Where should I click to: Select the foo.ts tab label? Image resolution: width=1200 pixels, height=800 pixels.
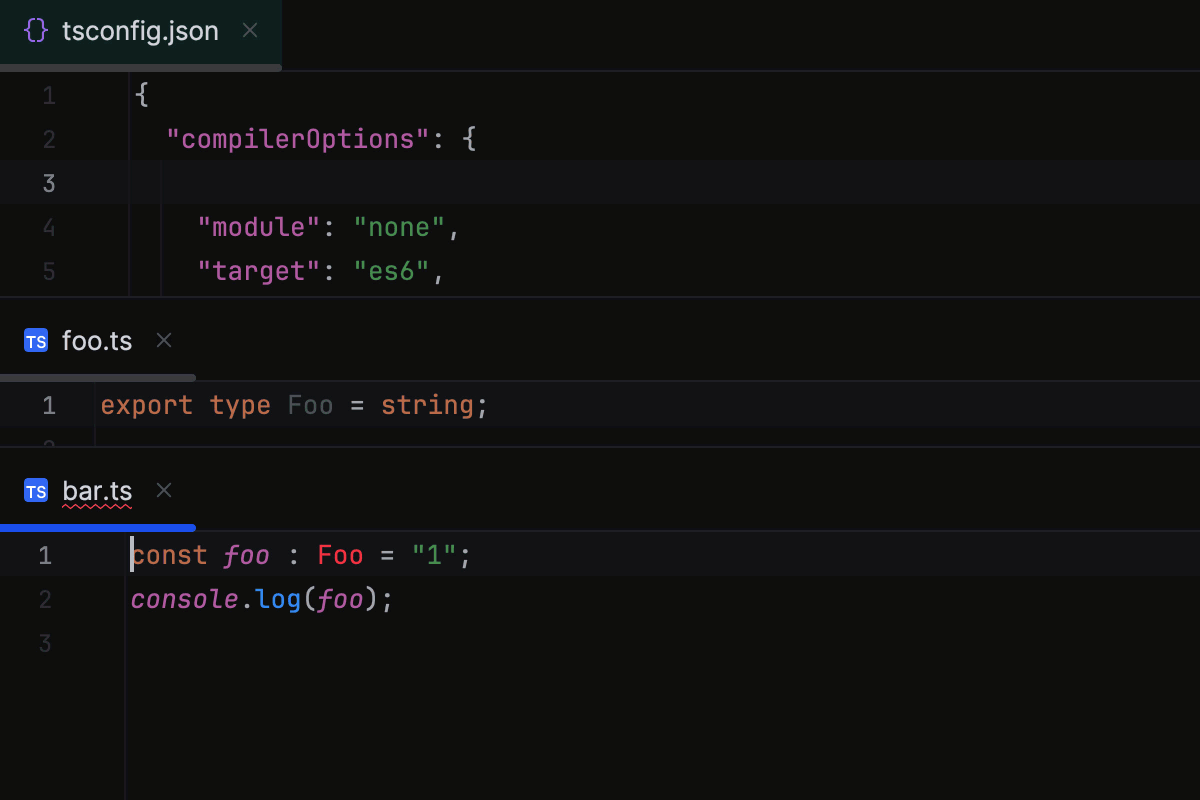(97, 340)
